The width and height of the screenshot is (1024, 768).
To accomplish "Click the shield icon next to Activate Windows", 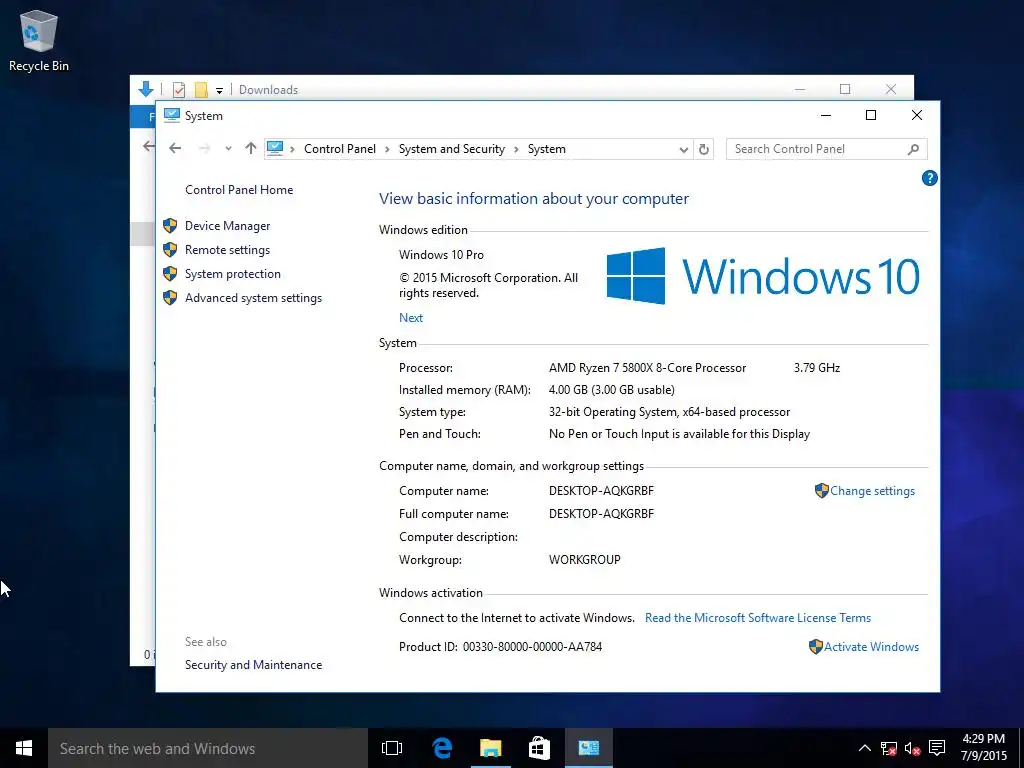I will pyautogui.click(x=816, y=647).
